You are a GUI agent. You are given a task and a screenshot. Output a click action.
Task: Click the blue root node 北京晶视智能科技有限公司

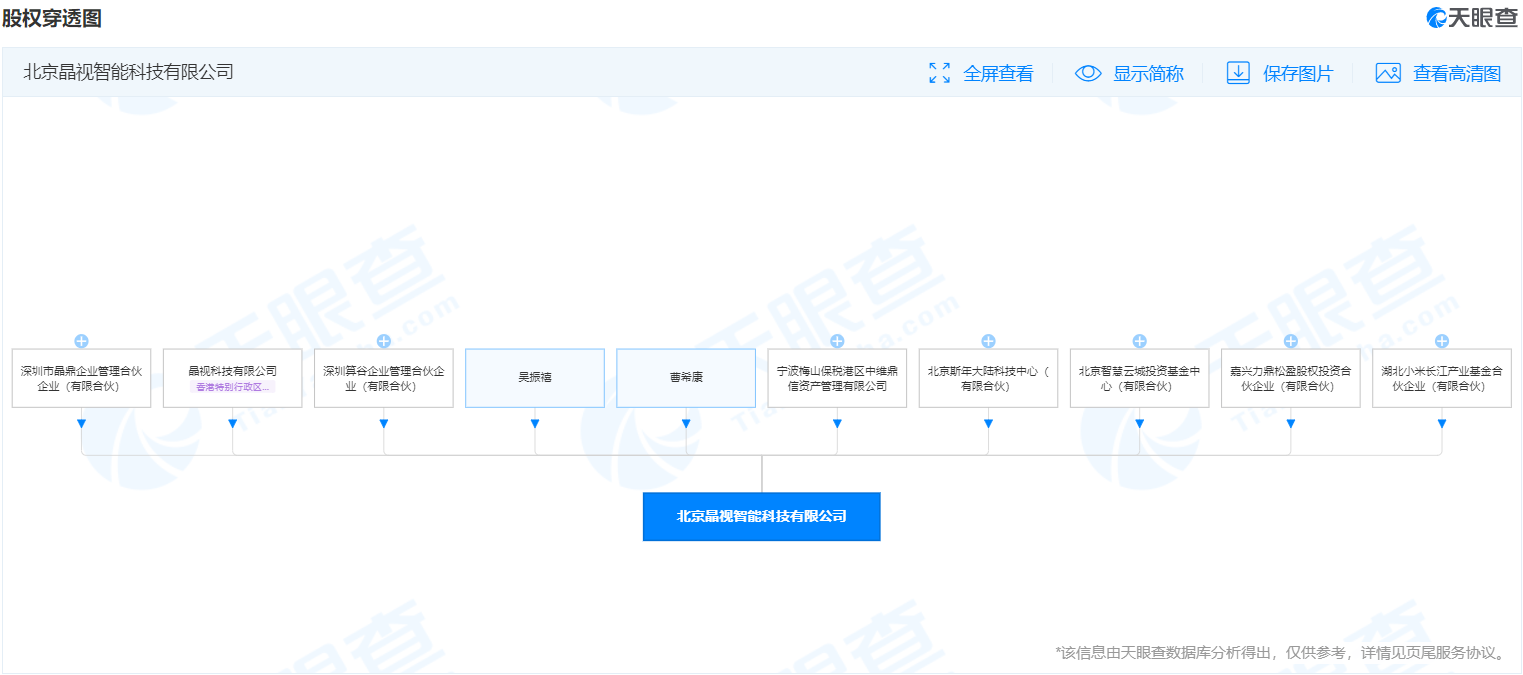(x=762, y=517)
